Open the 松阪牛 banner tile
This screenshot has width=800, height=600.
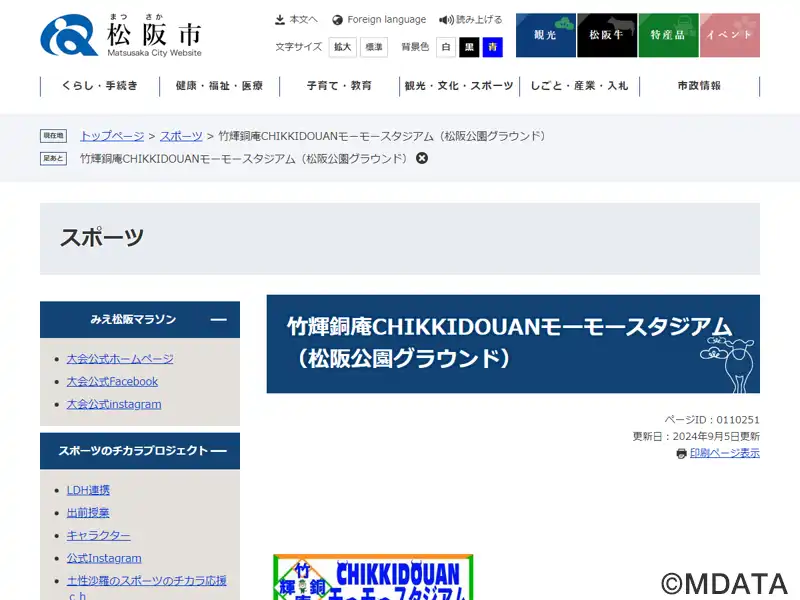coord(607,35)
